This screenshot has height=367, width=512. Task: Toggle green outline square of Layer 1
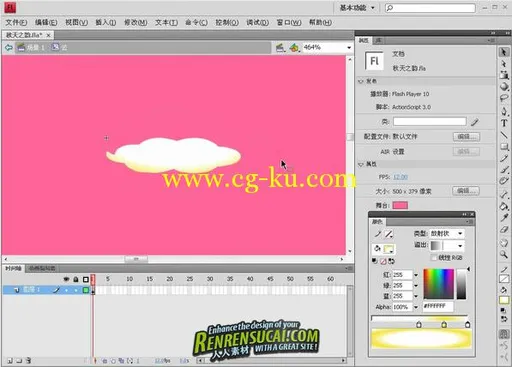tap(86, 290)
